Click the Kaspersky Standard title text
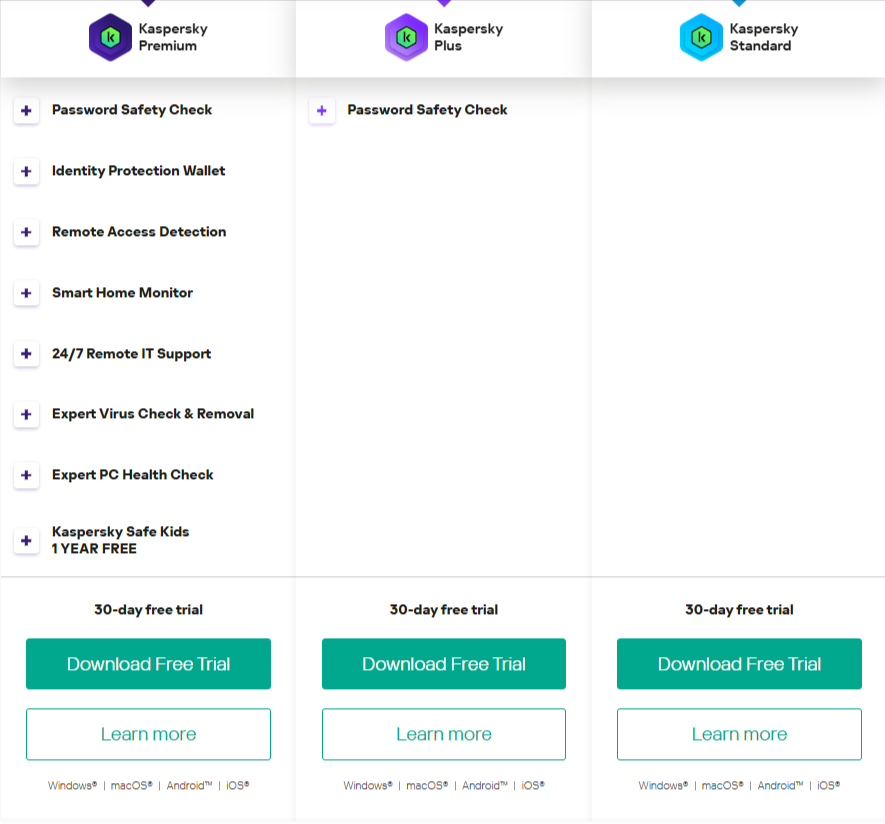Screen dimensions: 885x824 [764, 37]
